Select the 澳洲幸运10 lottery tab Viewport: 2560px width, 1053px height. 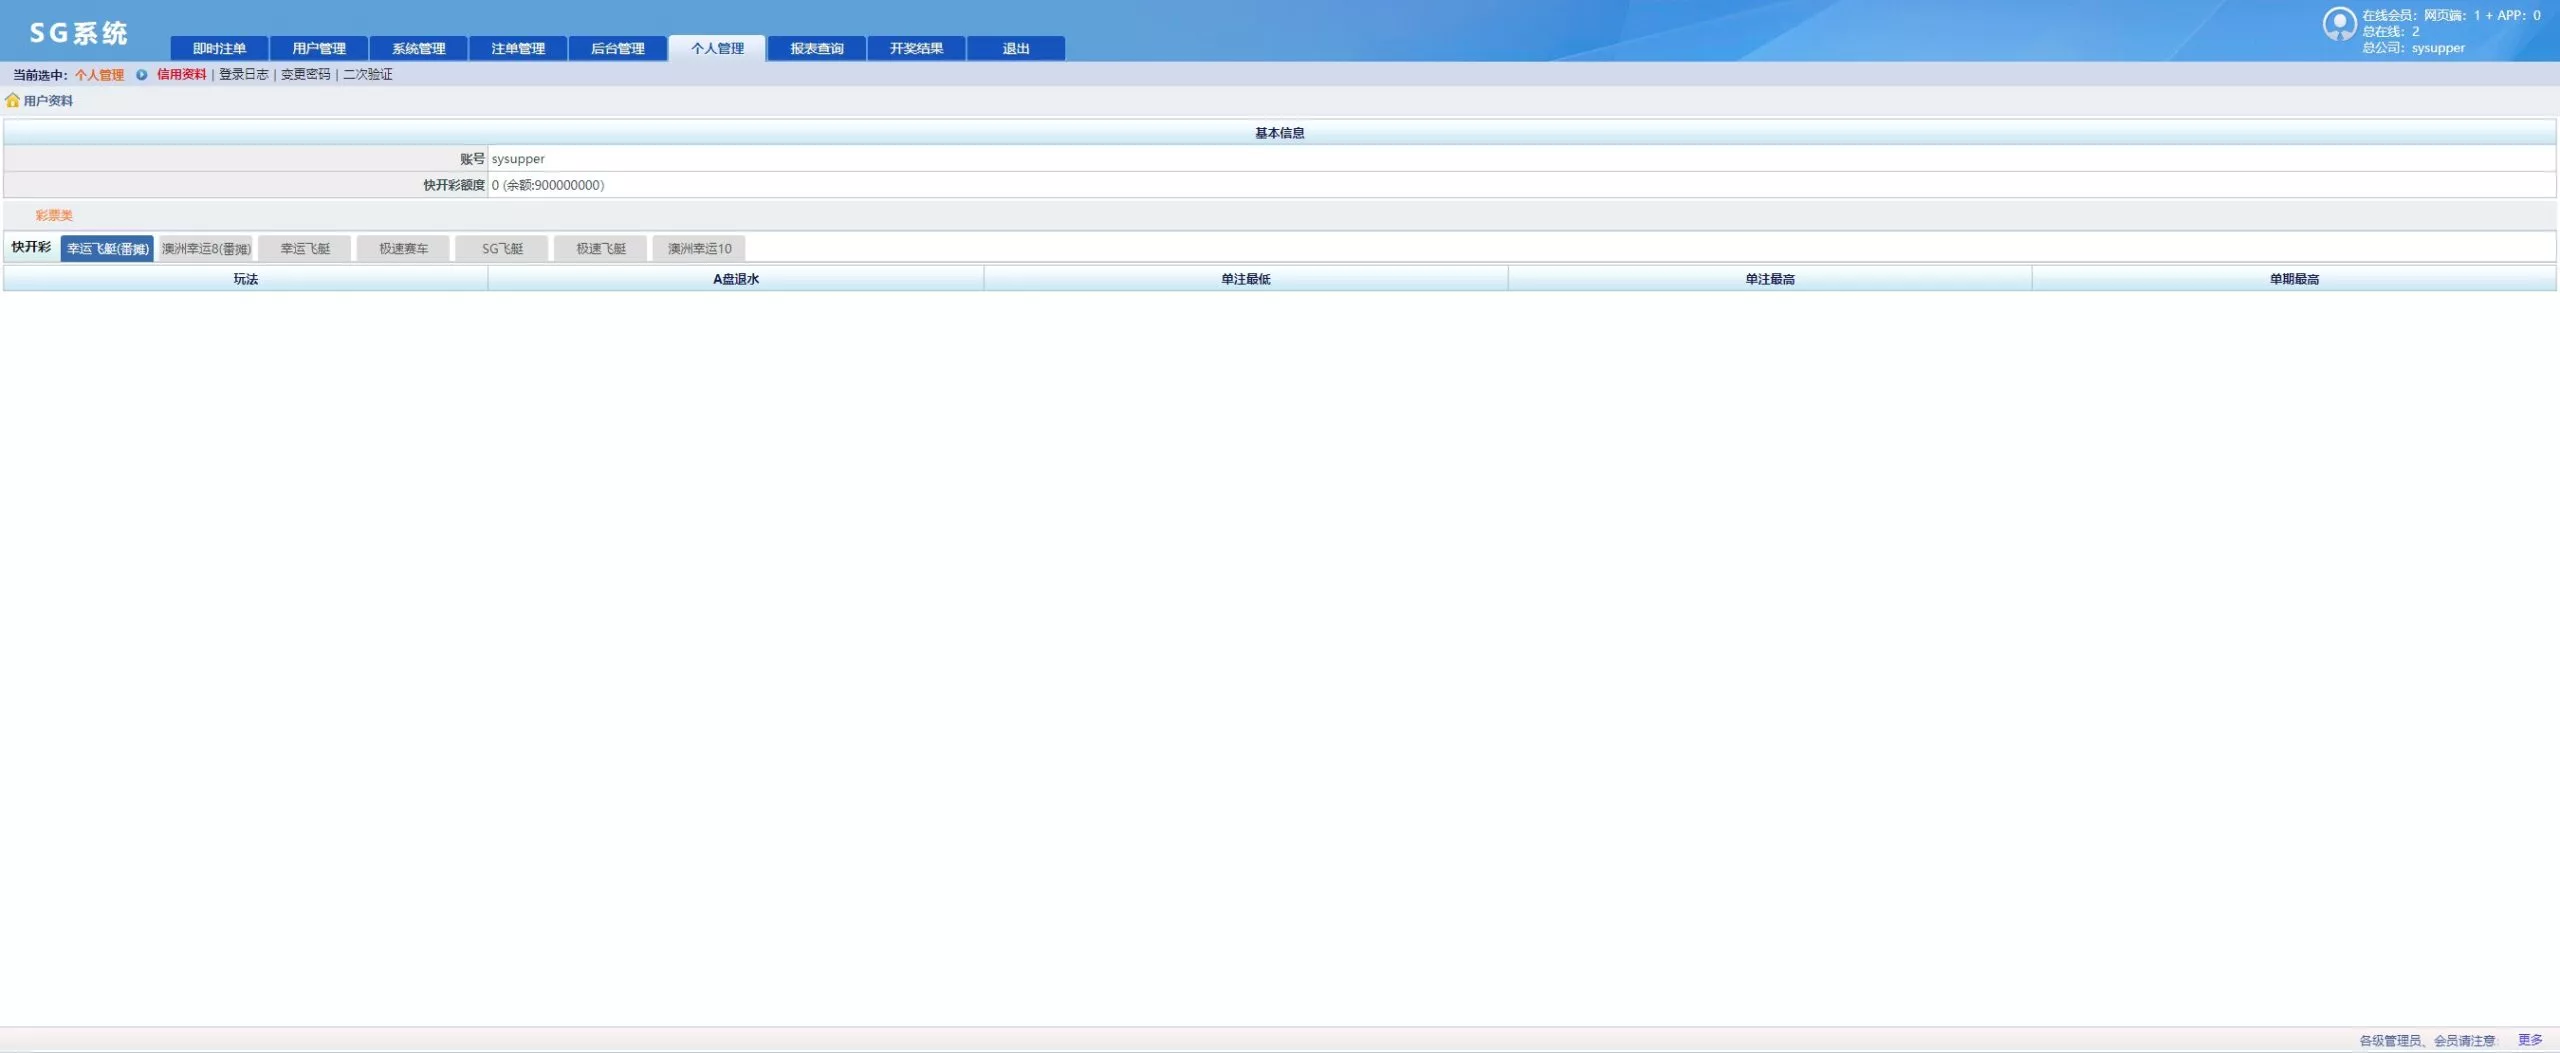699,248
